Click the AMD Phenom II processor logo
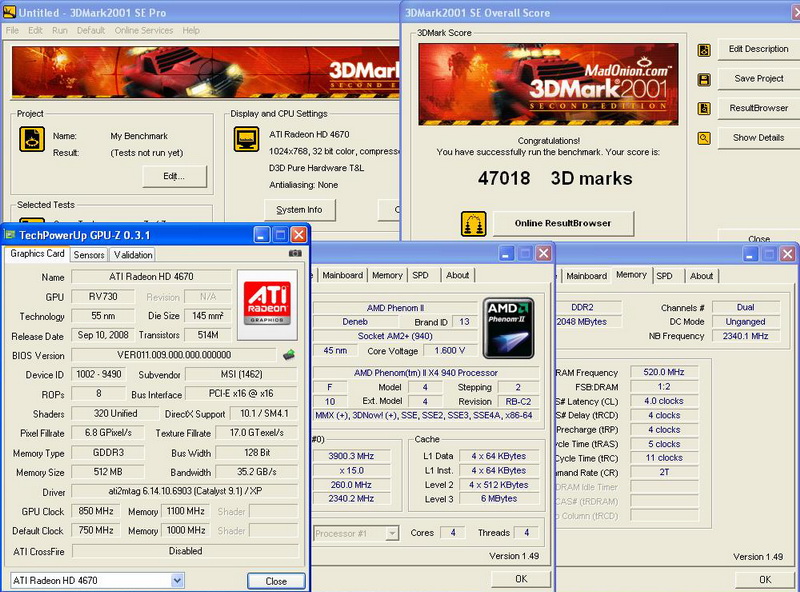 508,328
